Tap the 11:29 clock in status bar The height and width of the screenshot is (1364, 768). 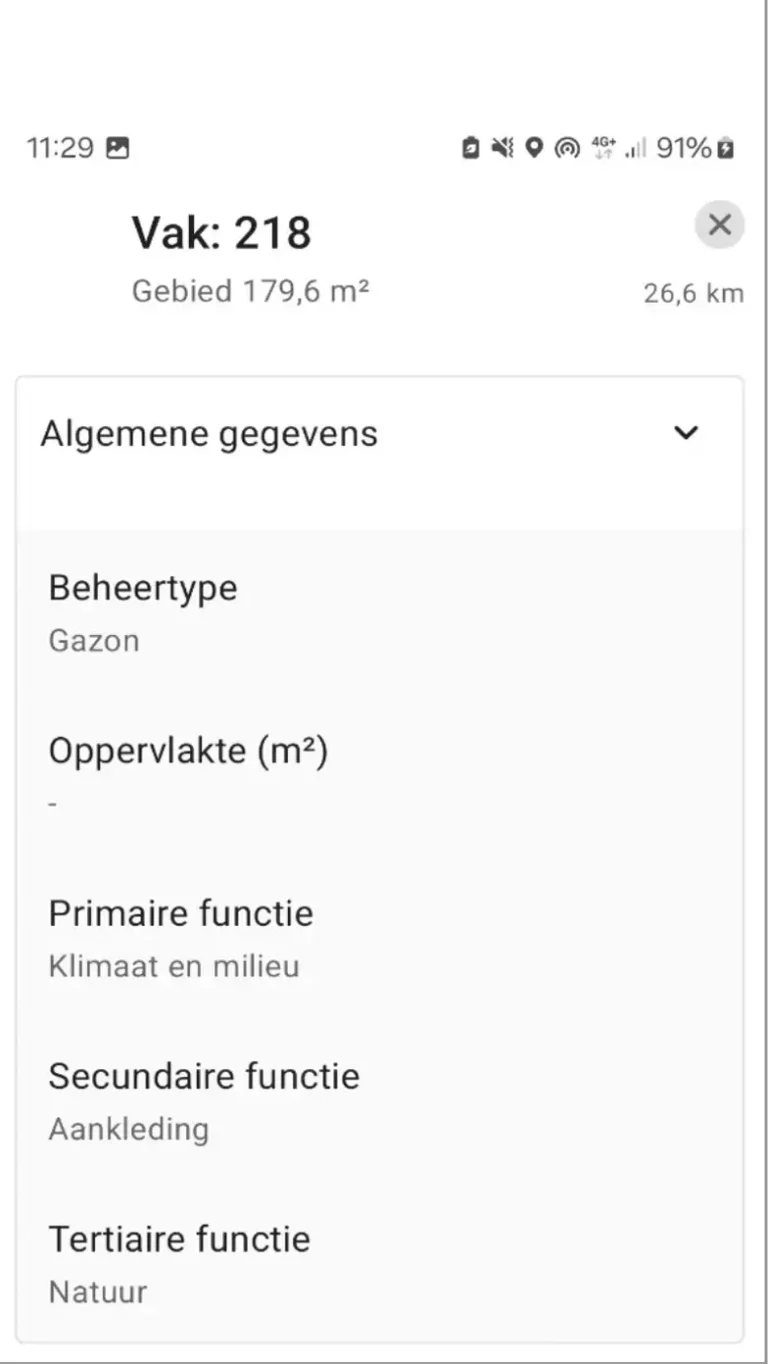click(x=60, y=149)
